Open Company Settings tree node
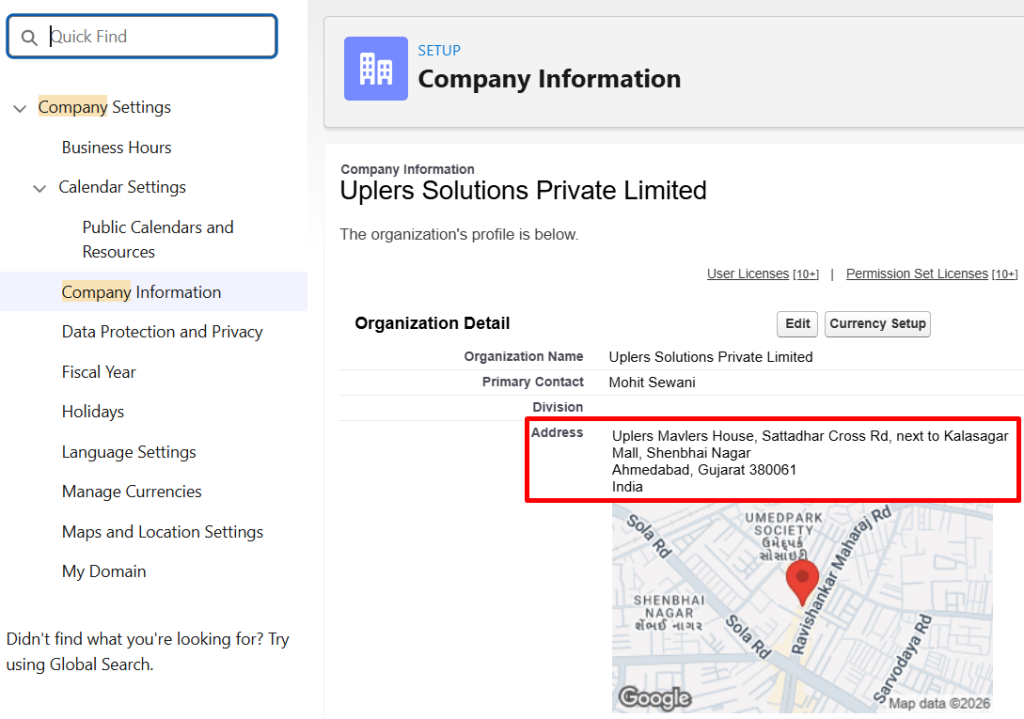 pos(104,107)
